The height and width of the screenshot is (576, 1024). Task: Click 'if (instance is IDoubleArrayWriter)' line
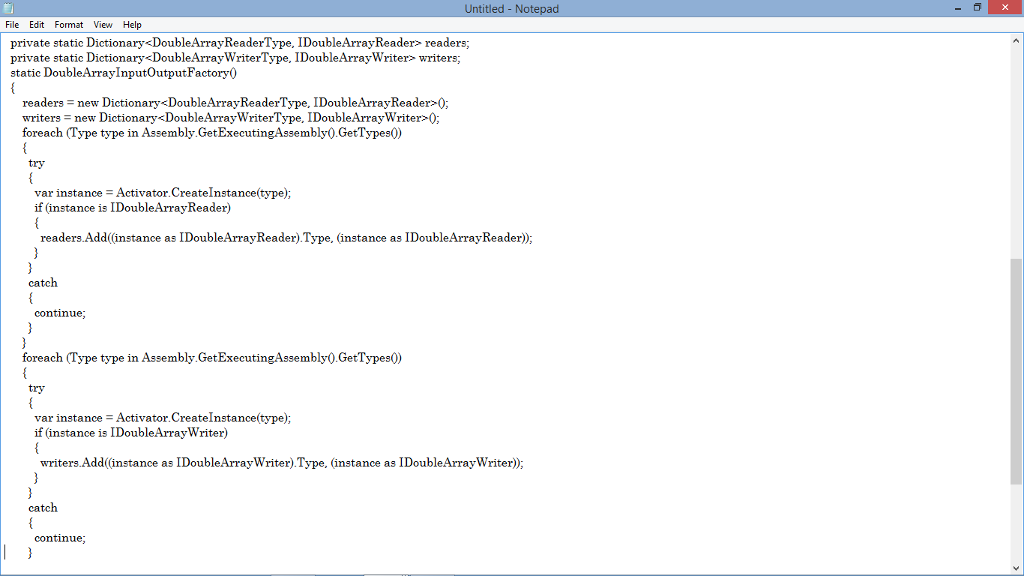click(131, 433)
